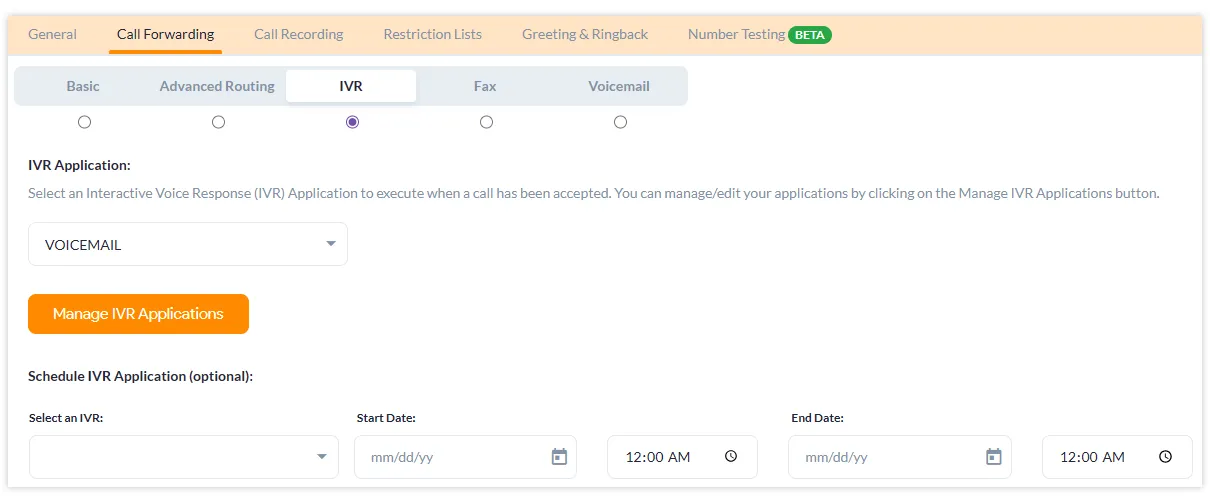Open the Call Forwarding tab

tap(165, 34)
